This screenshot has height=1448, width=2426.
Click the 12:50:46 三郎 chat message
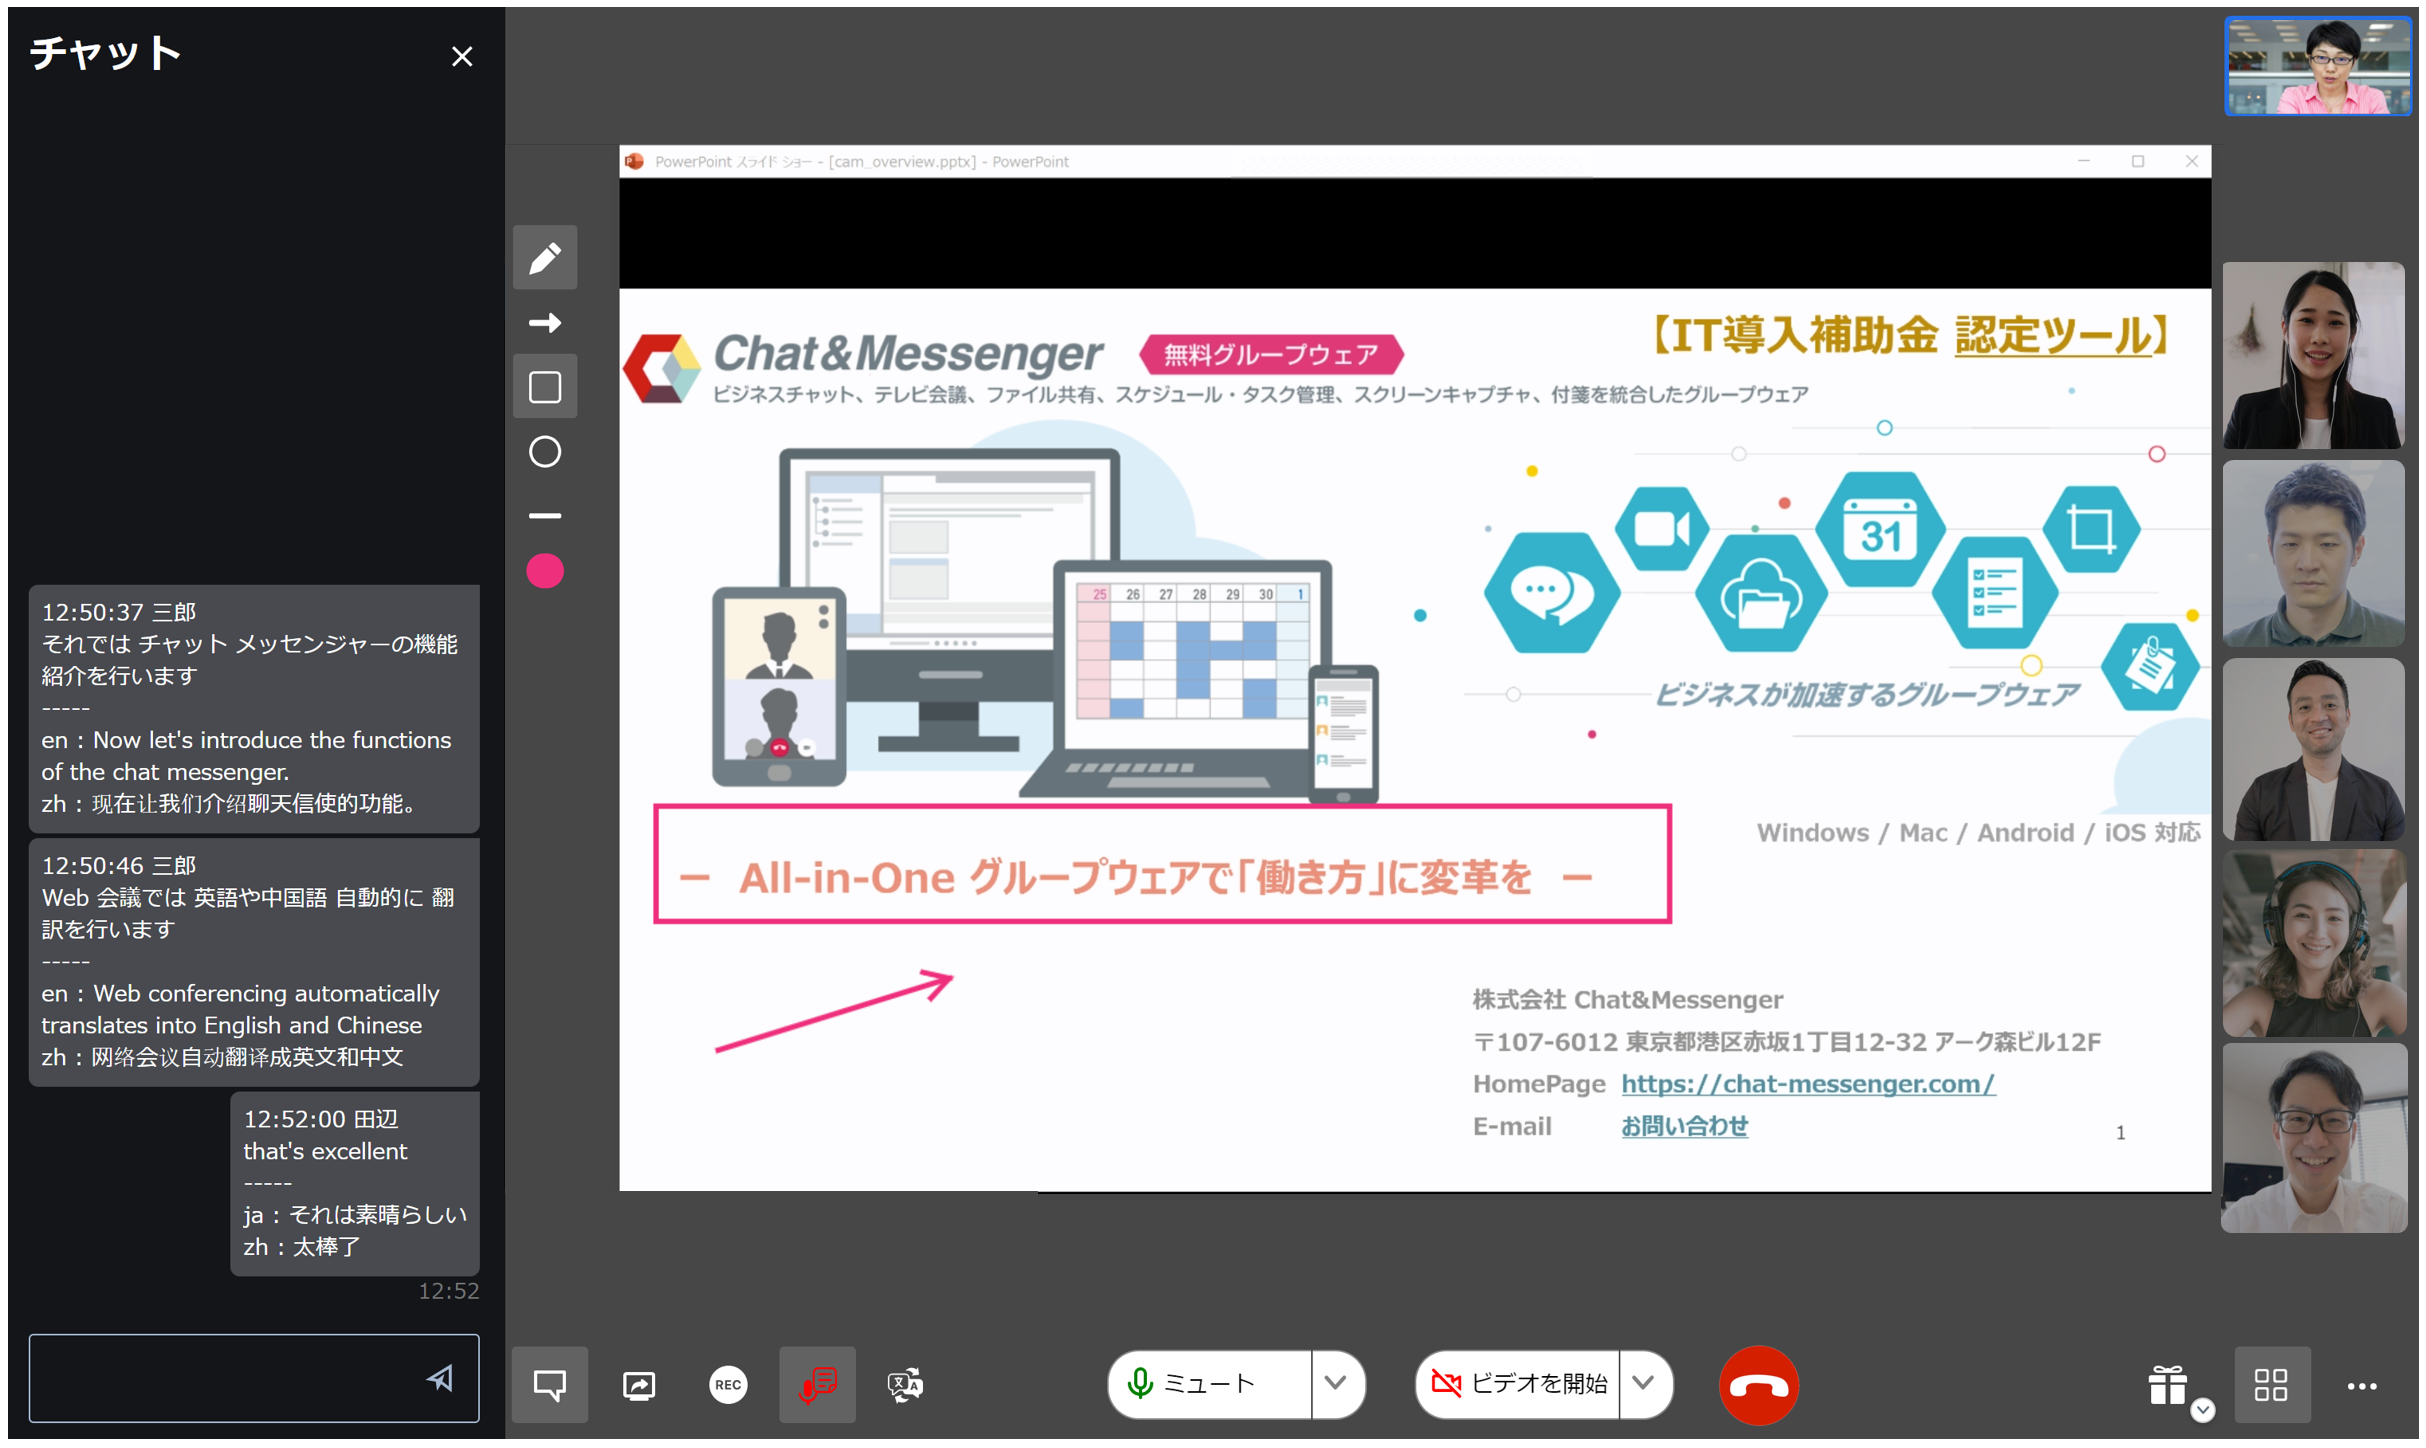[254, 961]
